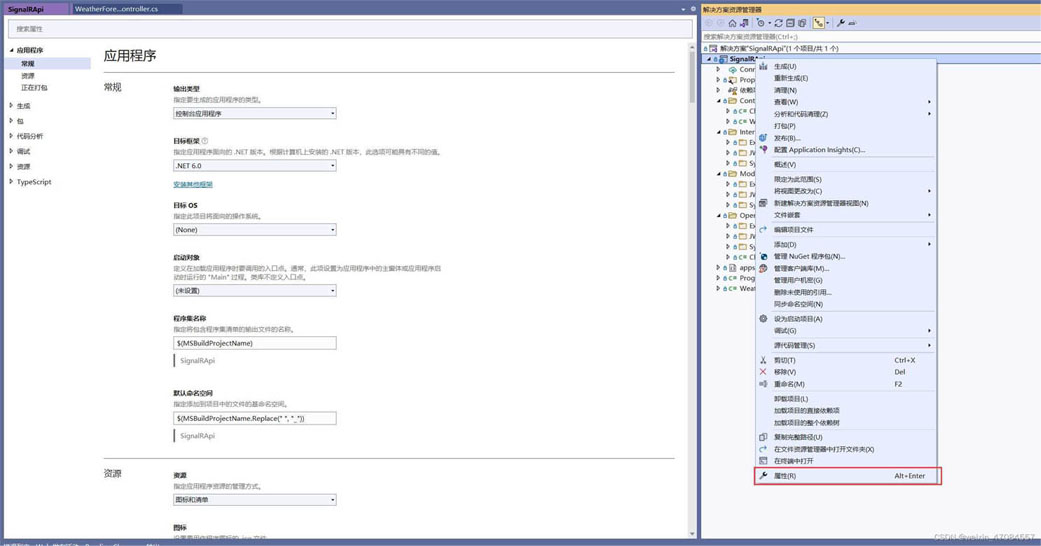Click the Refresh icon in Solution Explorer toolbar

click(779, 23)
